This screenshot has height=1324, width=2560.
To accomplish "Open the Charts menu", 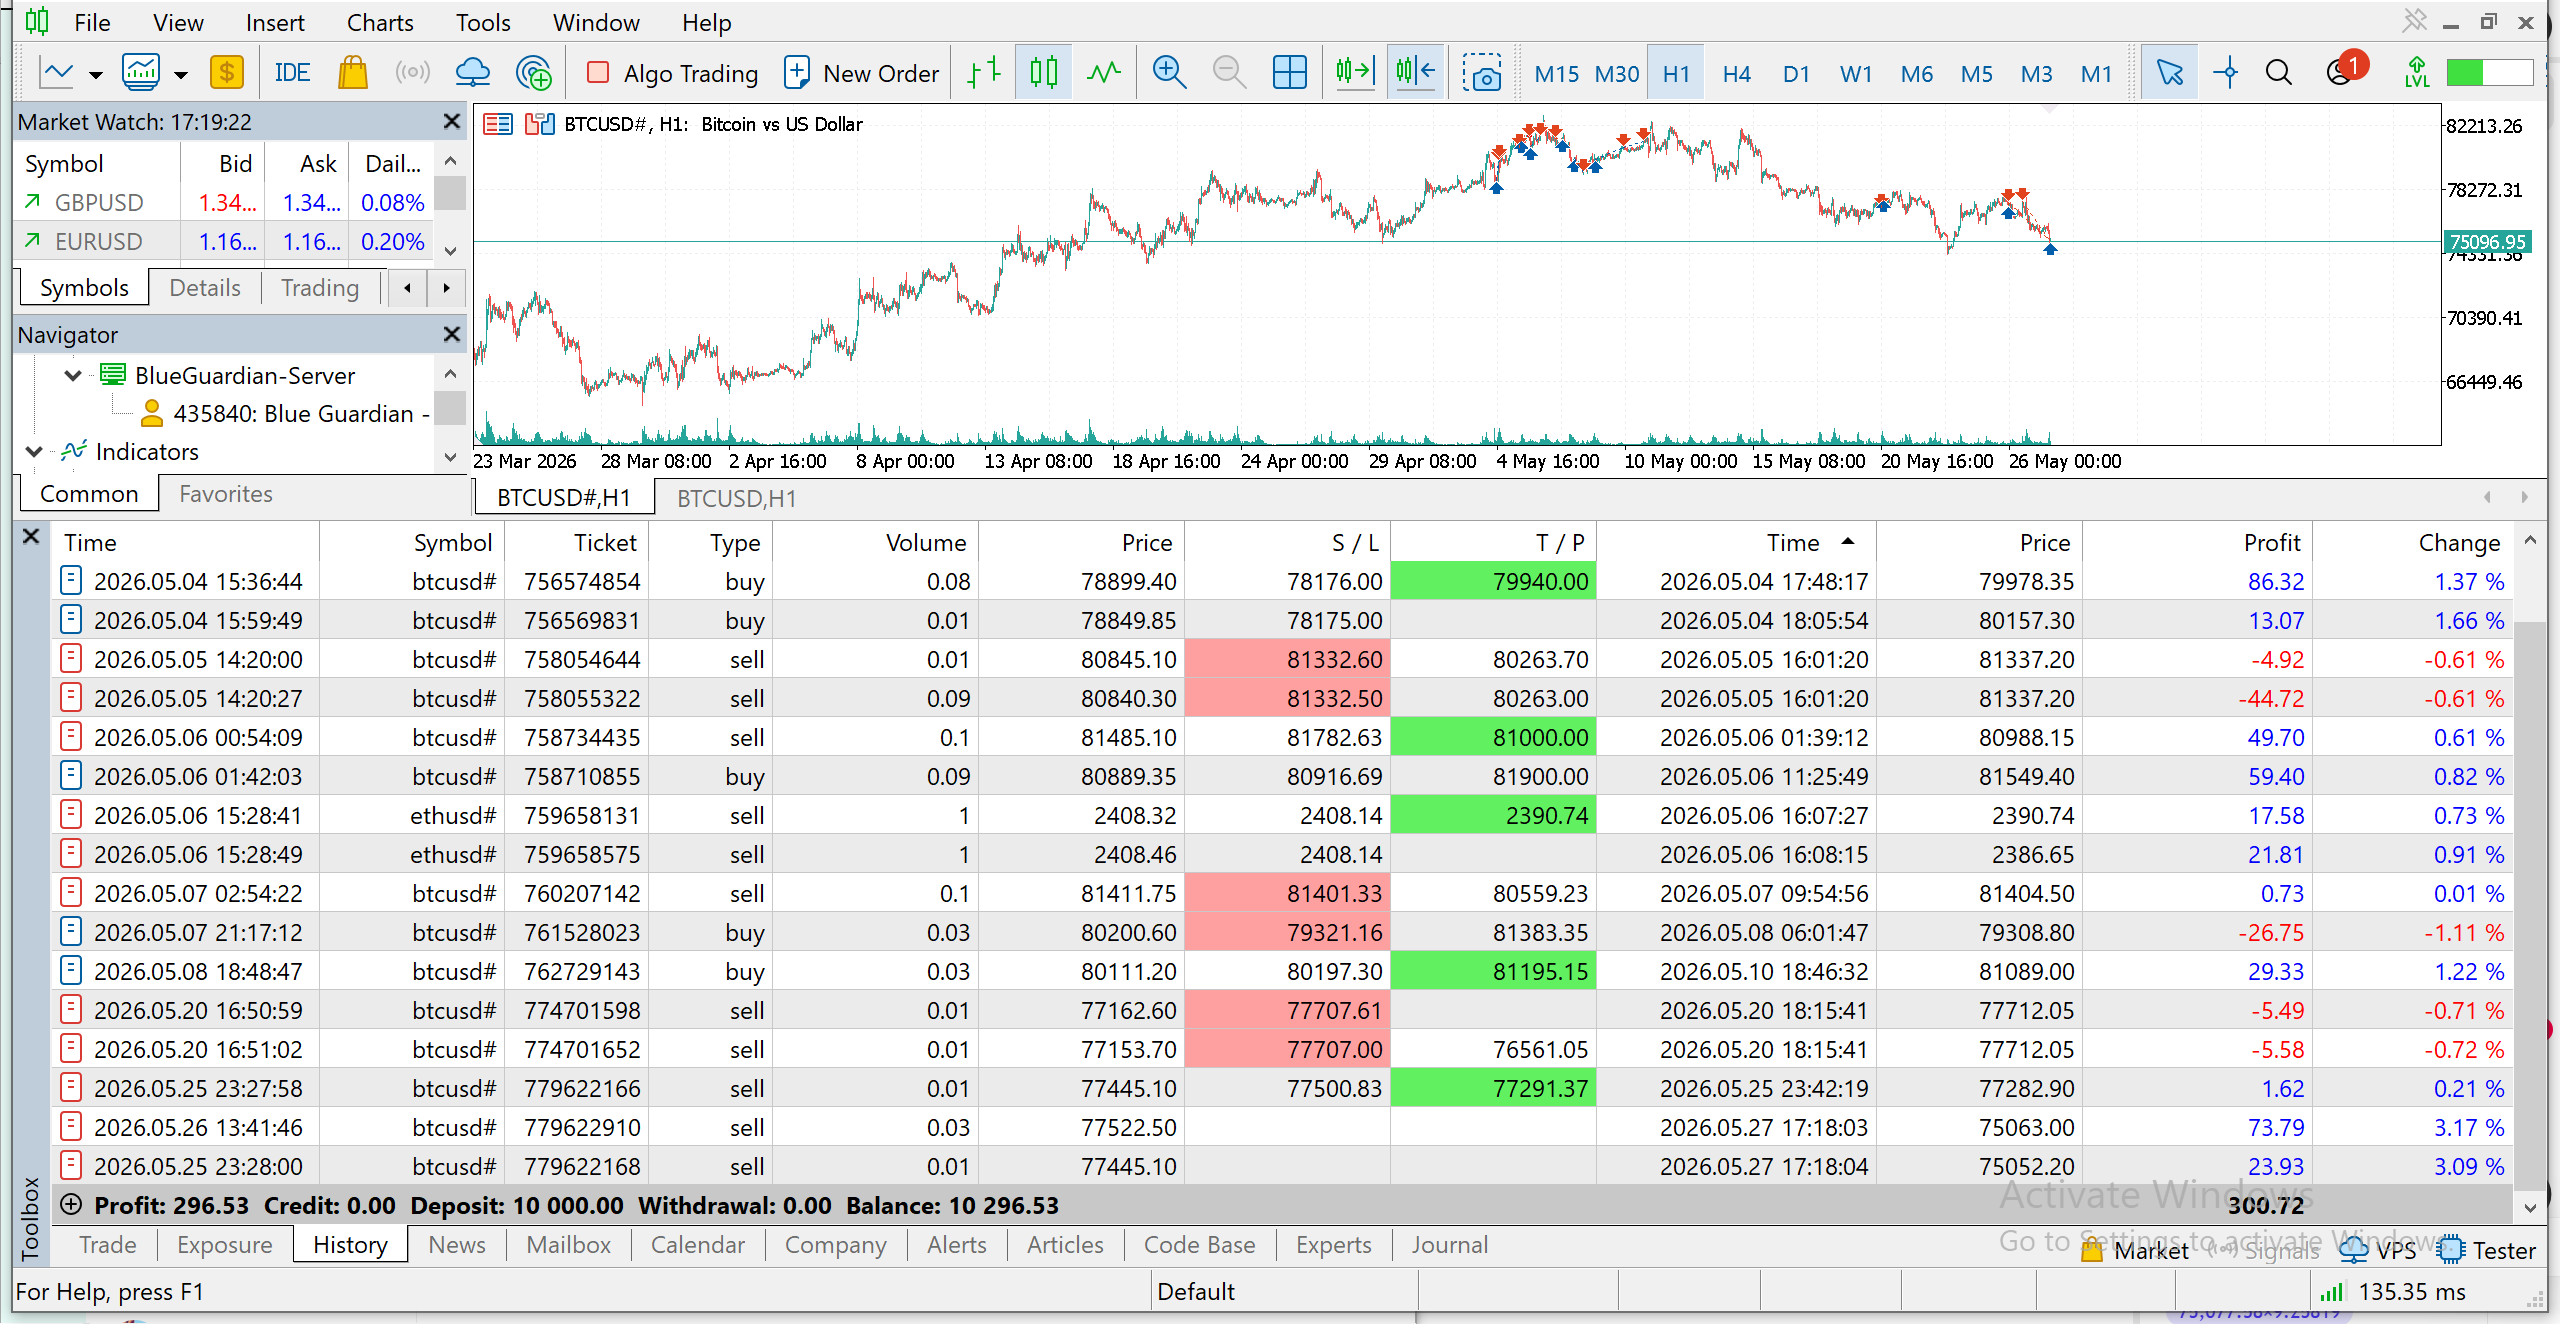I will tap(379, 22).
